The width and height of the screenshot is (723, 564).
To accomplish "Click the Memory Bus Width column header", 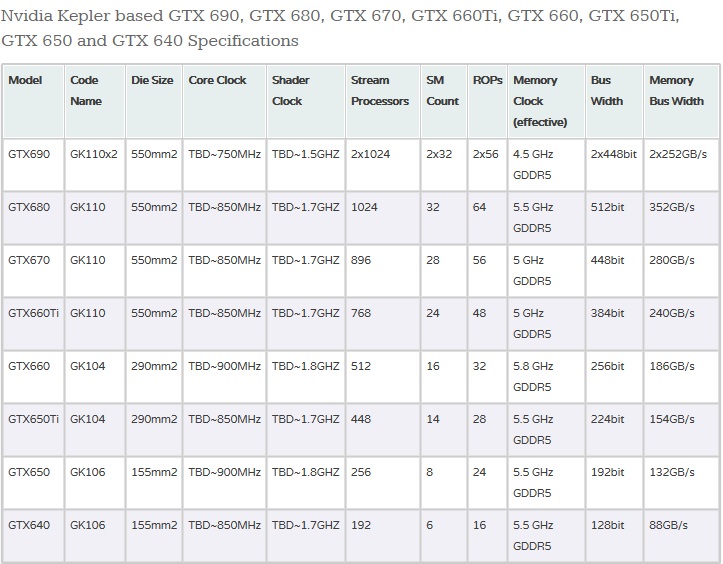I will (x=681, y=101).
